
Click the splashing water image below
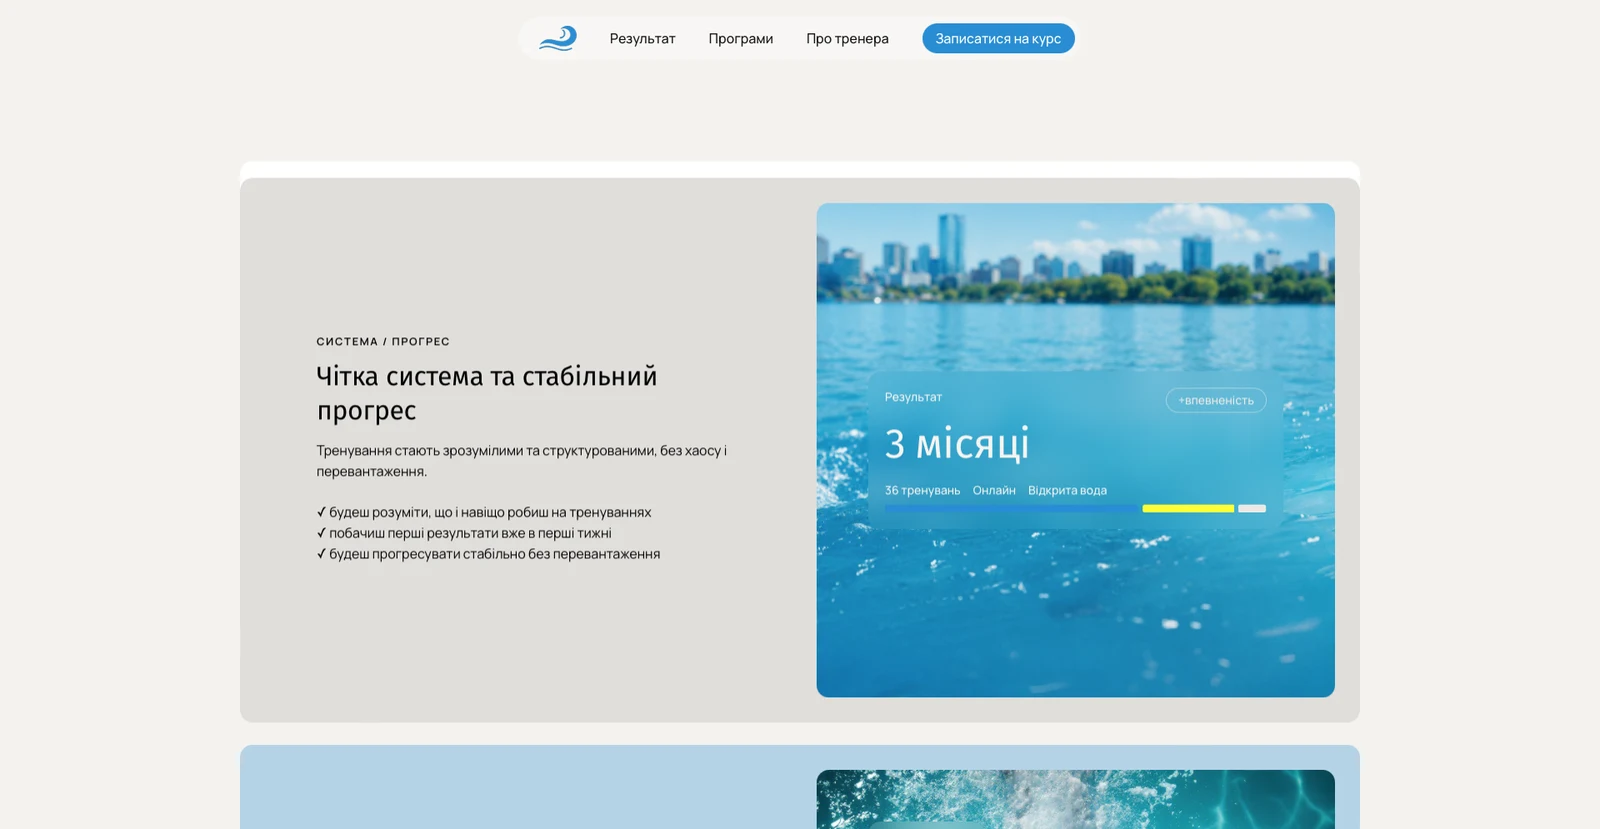coord(1075,799)
